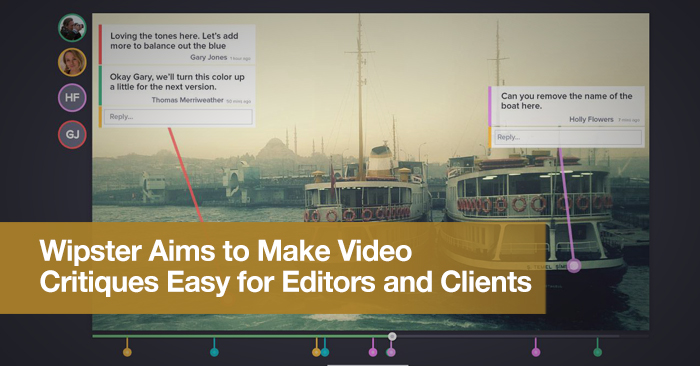
Task: Jump to purple marker before playhead
Action: tap(373, 352)
